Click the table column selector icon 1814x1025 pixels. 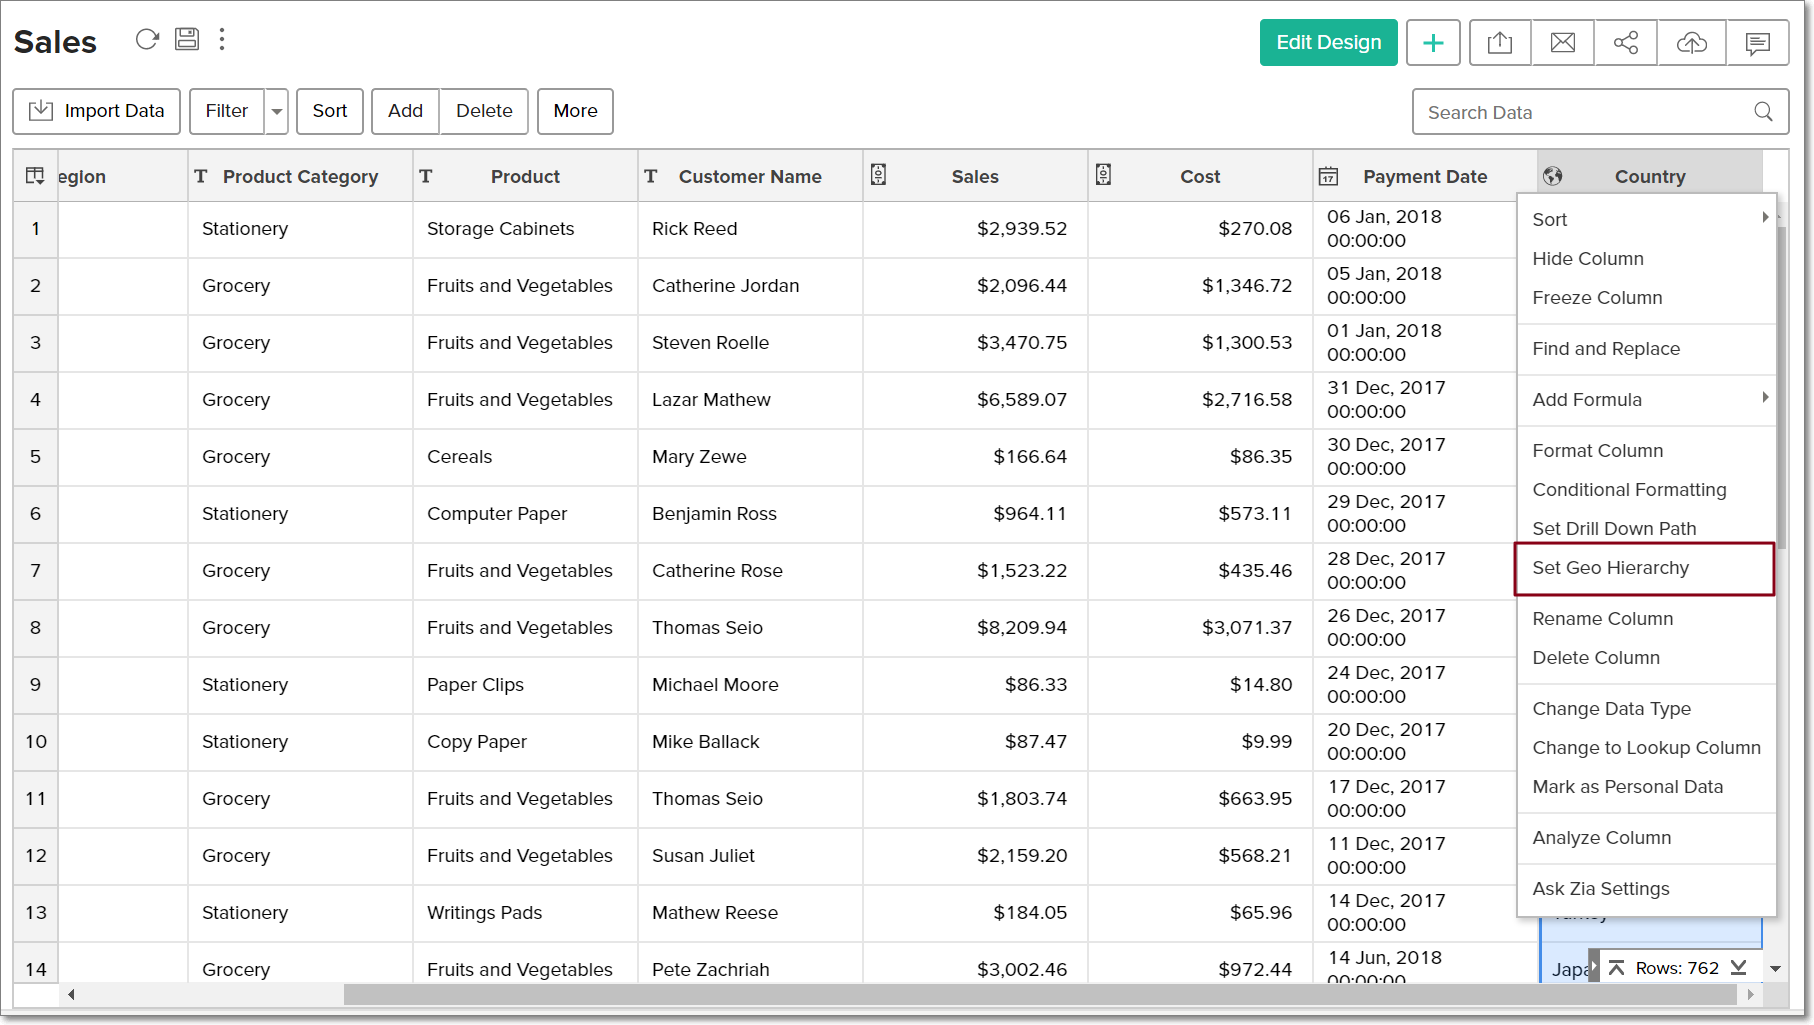[x=35, y=176]
